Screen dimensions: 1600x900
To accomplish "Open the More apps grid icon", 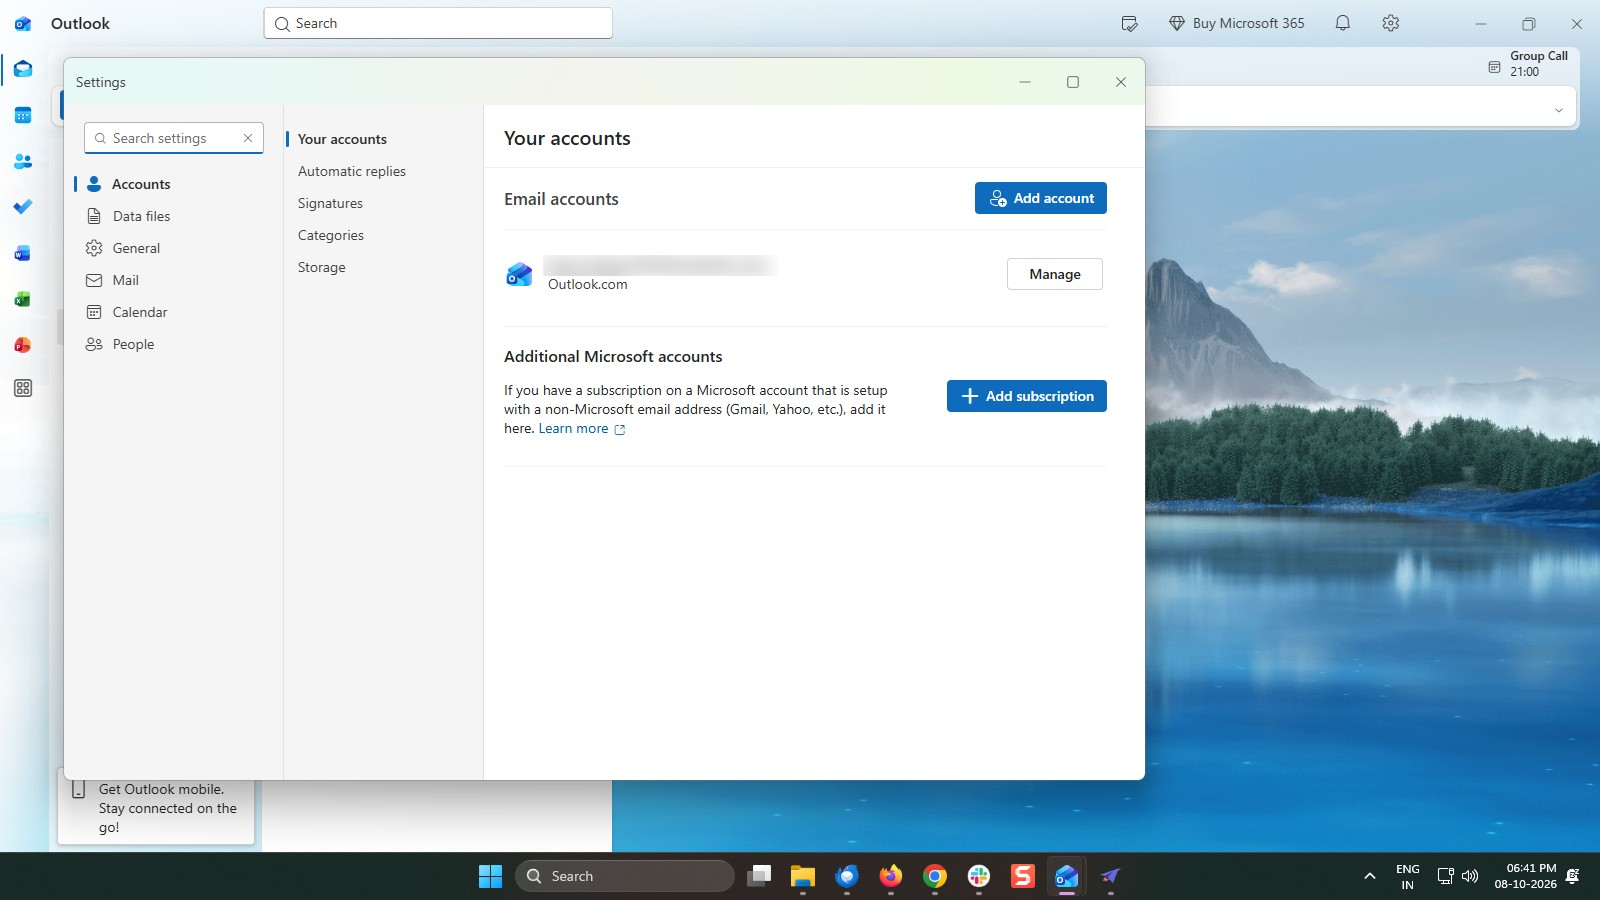I will [x=23, y=388].
